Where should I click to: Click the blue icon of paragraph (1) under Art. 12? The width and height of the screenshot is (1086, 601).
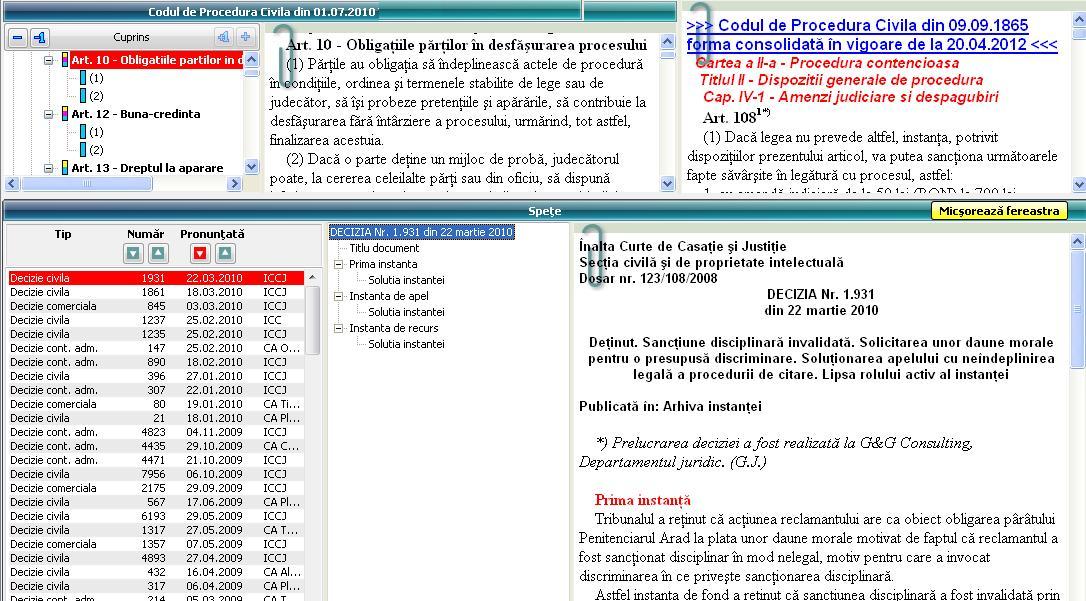coord(83,132)
